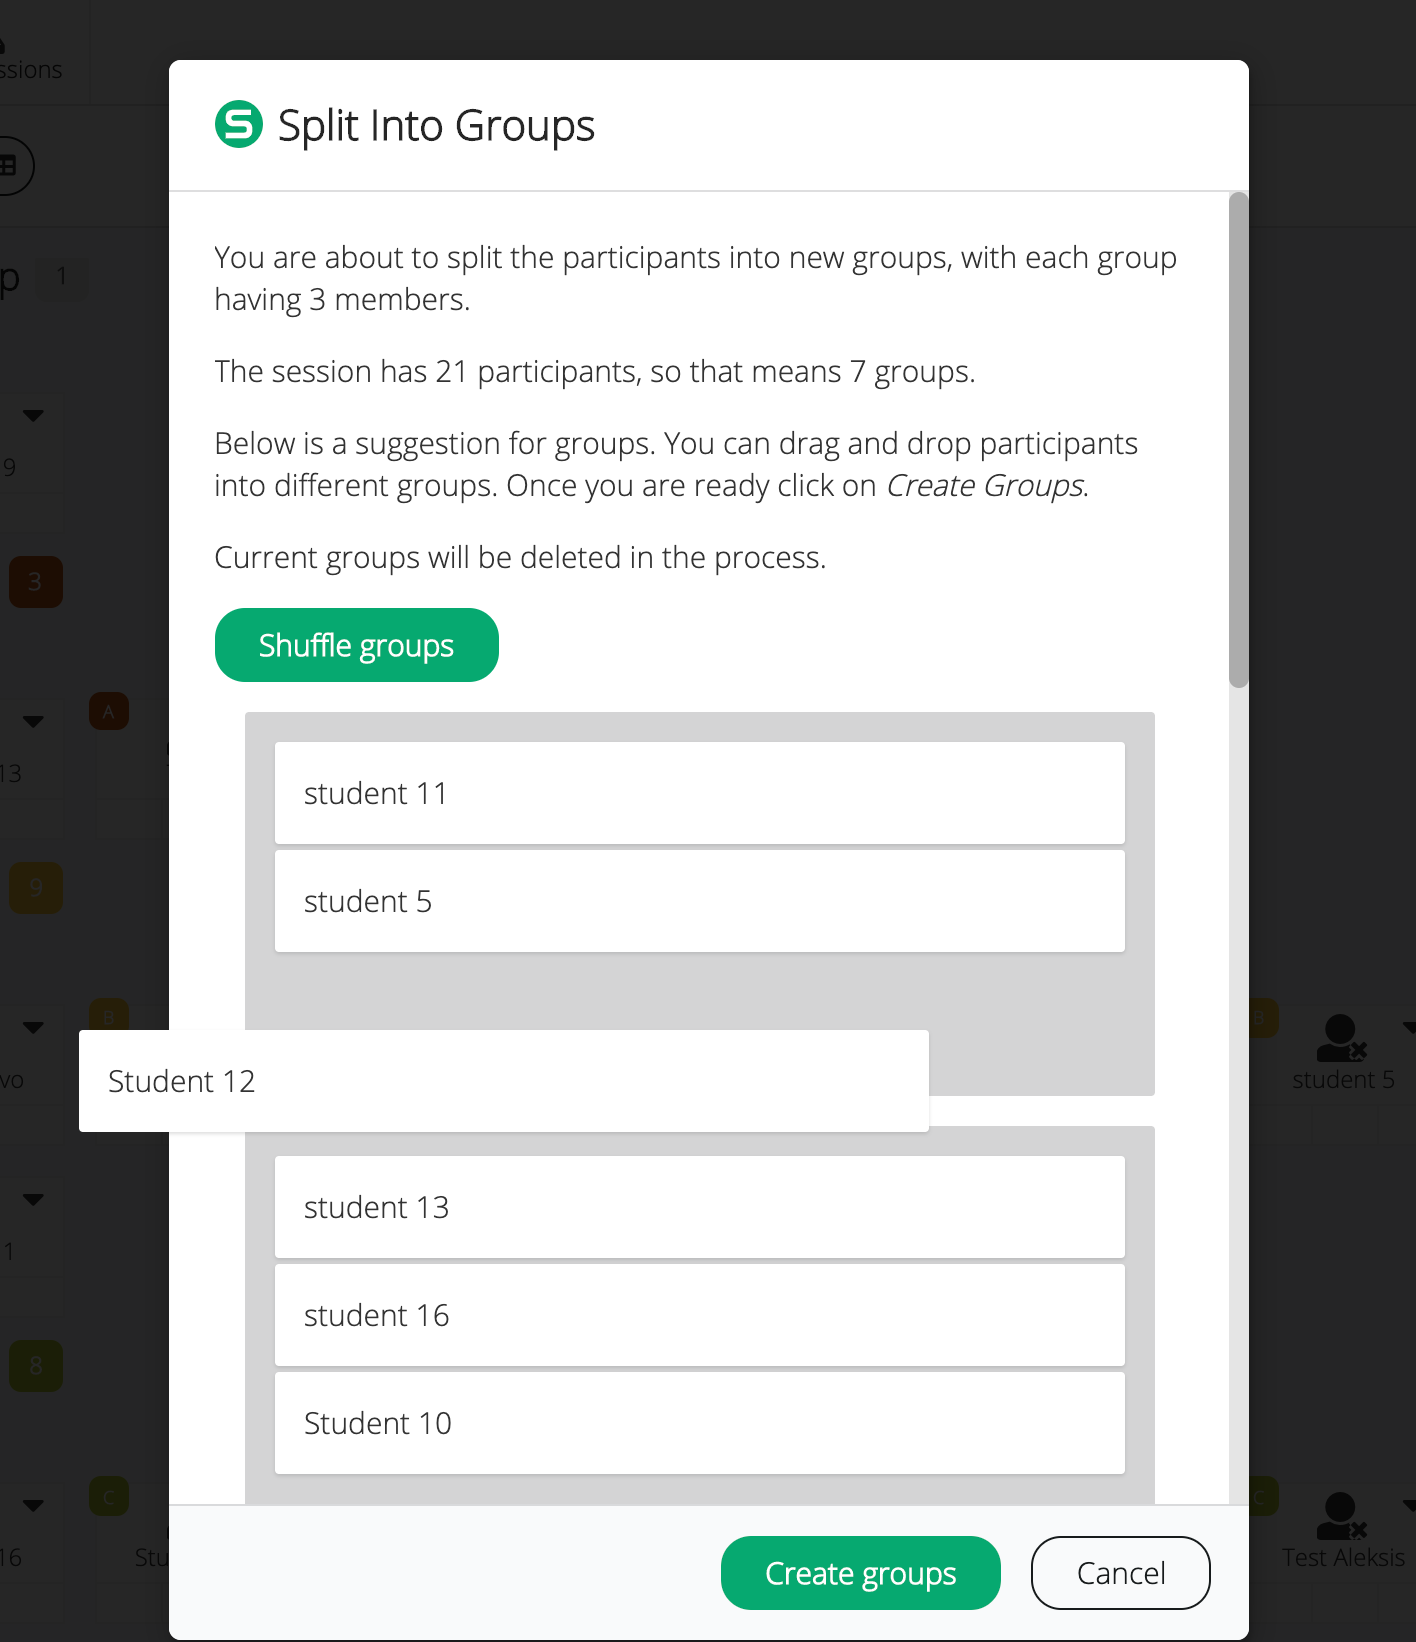
Task: Expand the dropdown arrow above number 13
Action: coord(33,721)
